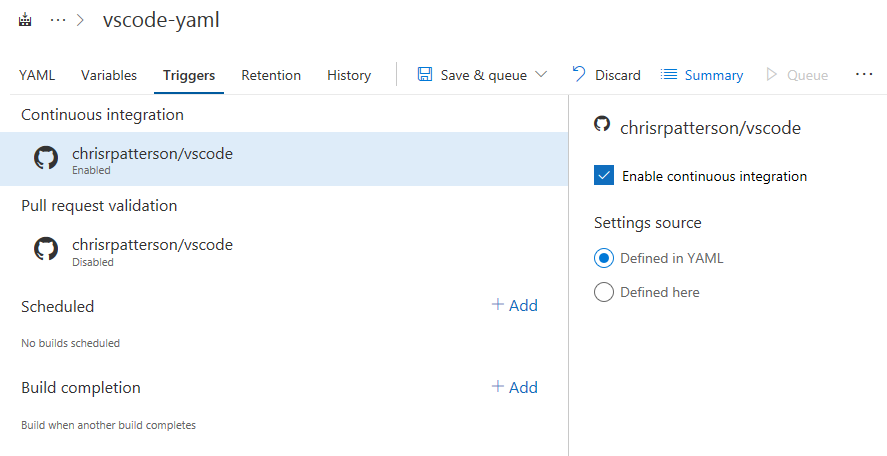Click GitHub icon under Continuous integration

click(46, 158)
